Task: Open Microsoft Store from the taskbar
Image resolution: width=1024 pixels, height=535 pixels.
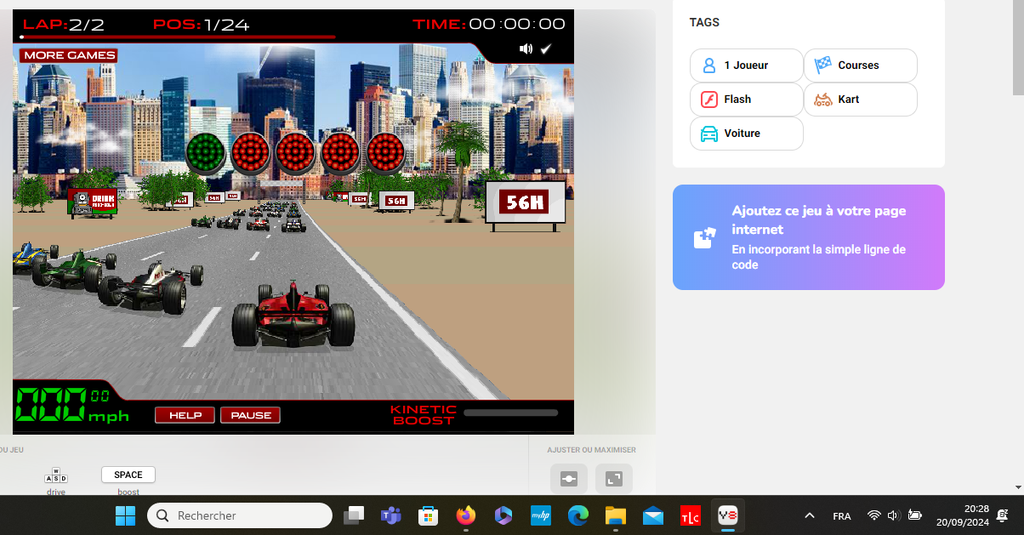Action: click(428, 515)
